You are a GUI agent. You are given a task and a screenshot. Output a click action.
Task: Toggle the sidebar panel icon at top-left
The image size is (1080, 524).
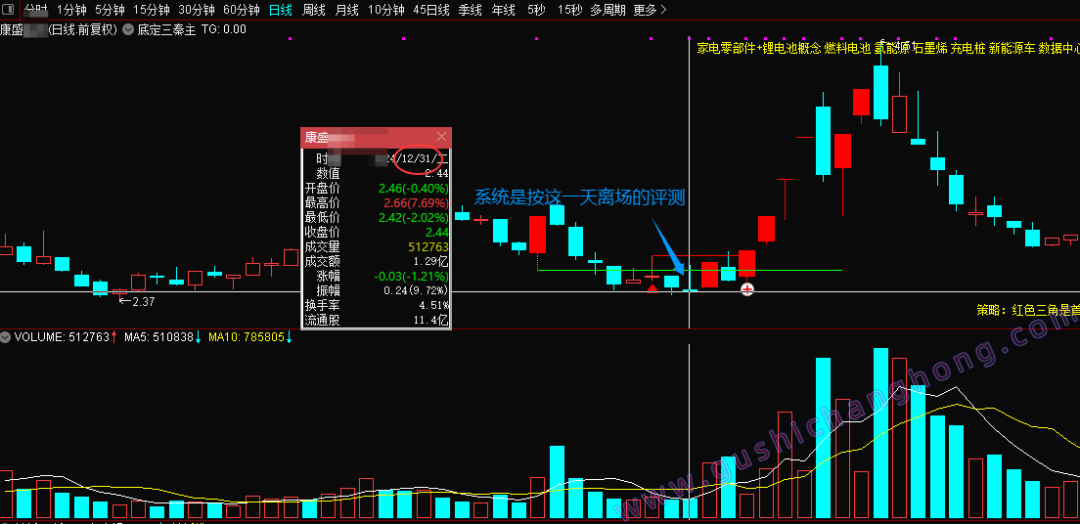coord(7,10)
